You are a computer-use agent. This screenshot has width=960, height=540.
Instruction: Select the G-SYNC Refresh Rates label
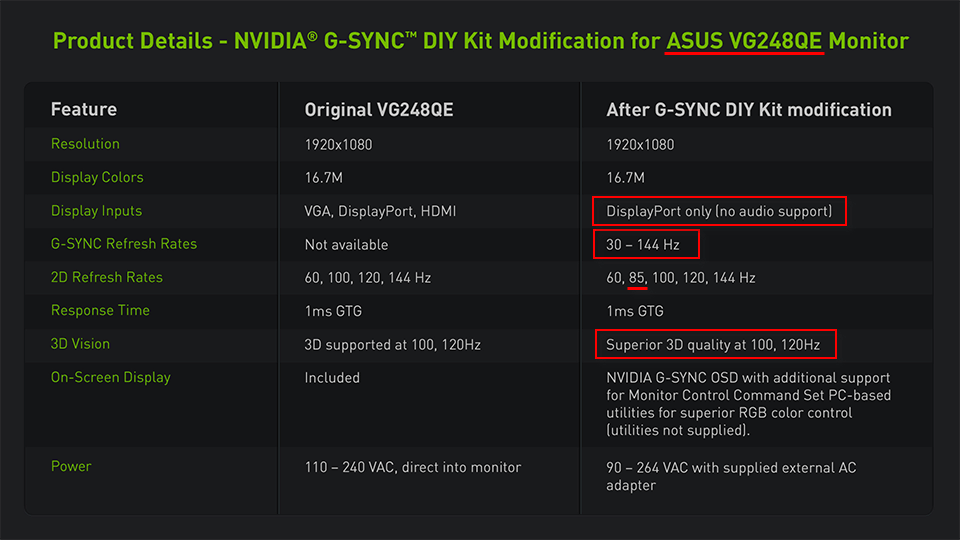click(x=124, y=244)
